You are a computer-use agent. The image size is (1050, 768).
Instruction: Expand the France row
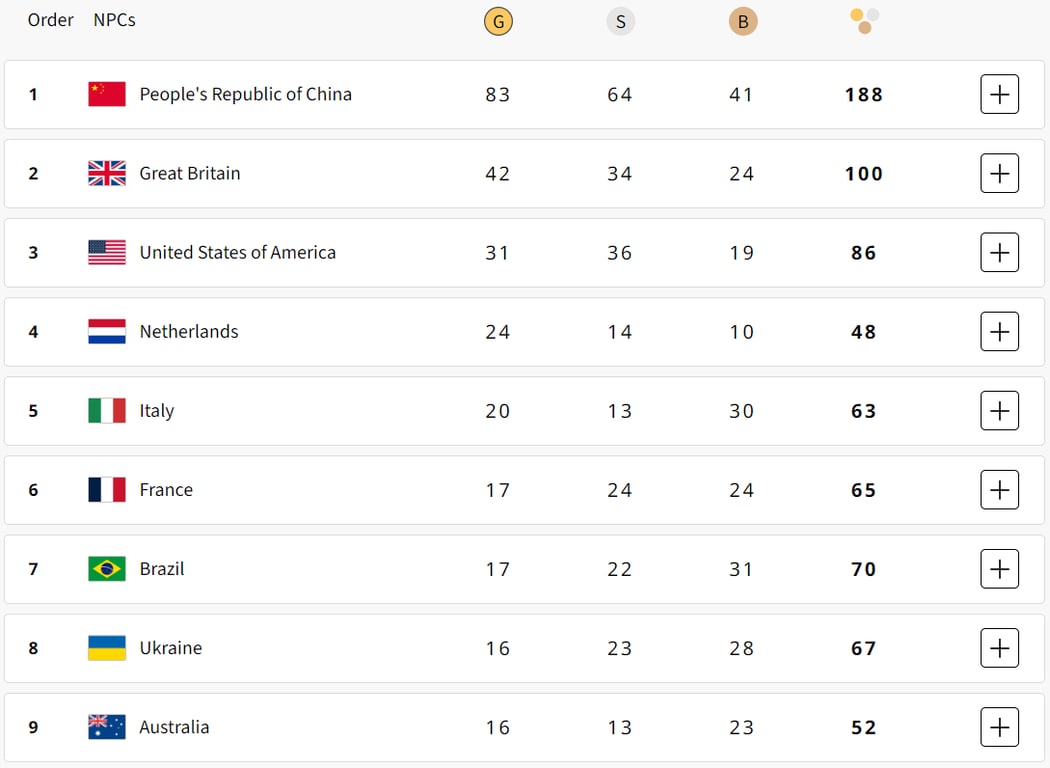click(999, 490)
